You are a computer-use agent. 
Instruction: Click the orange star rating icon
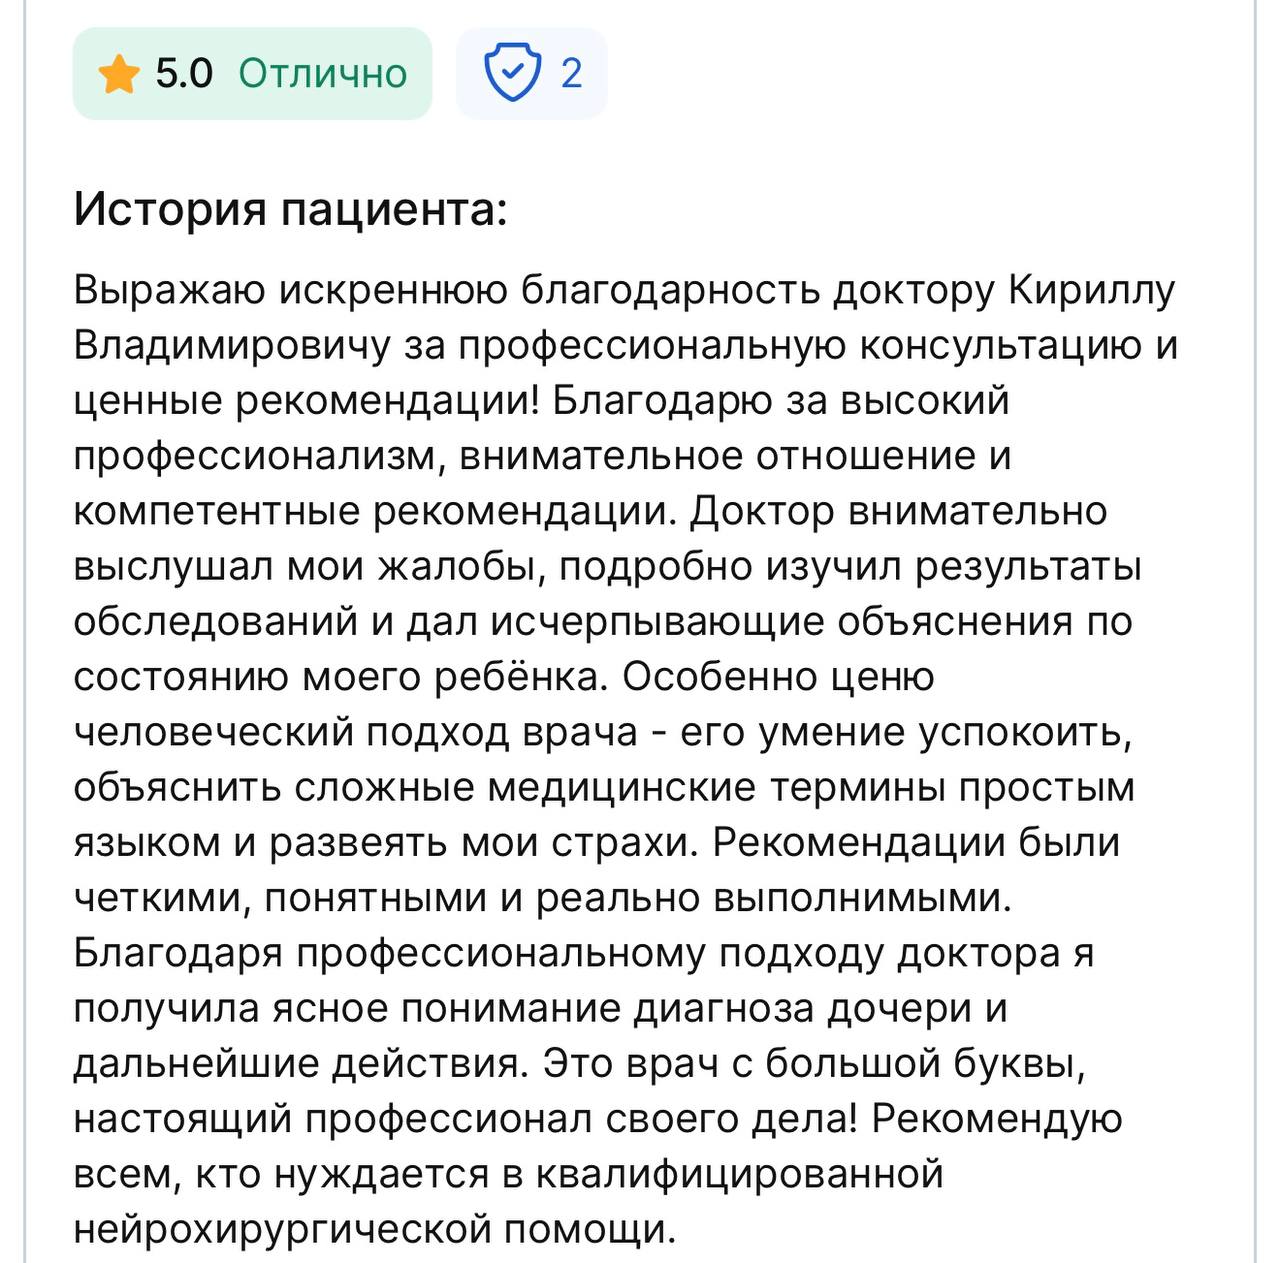coord(118,75)
